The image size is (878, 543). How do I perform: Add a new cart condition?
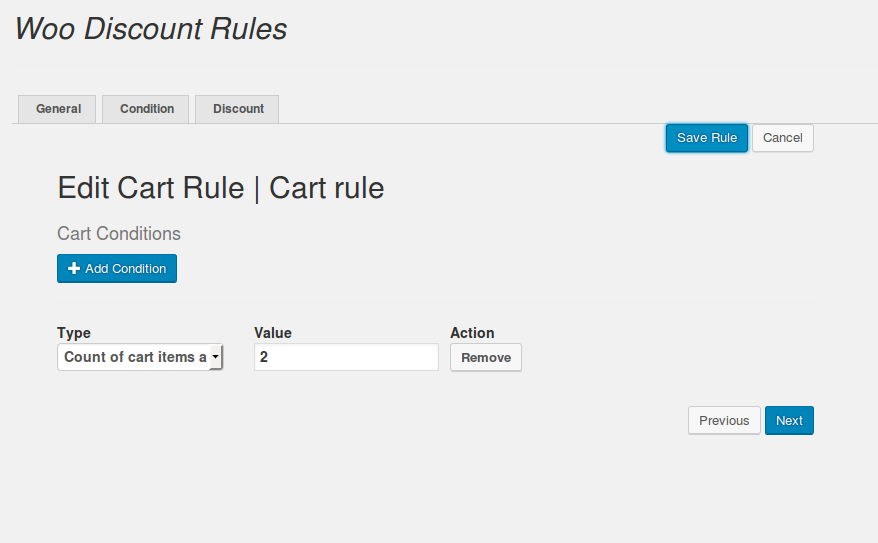point(117,269)
